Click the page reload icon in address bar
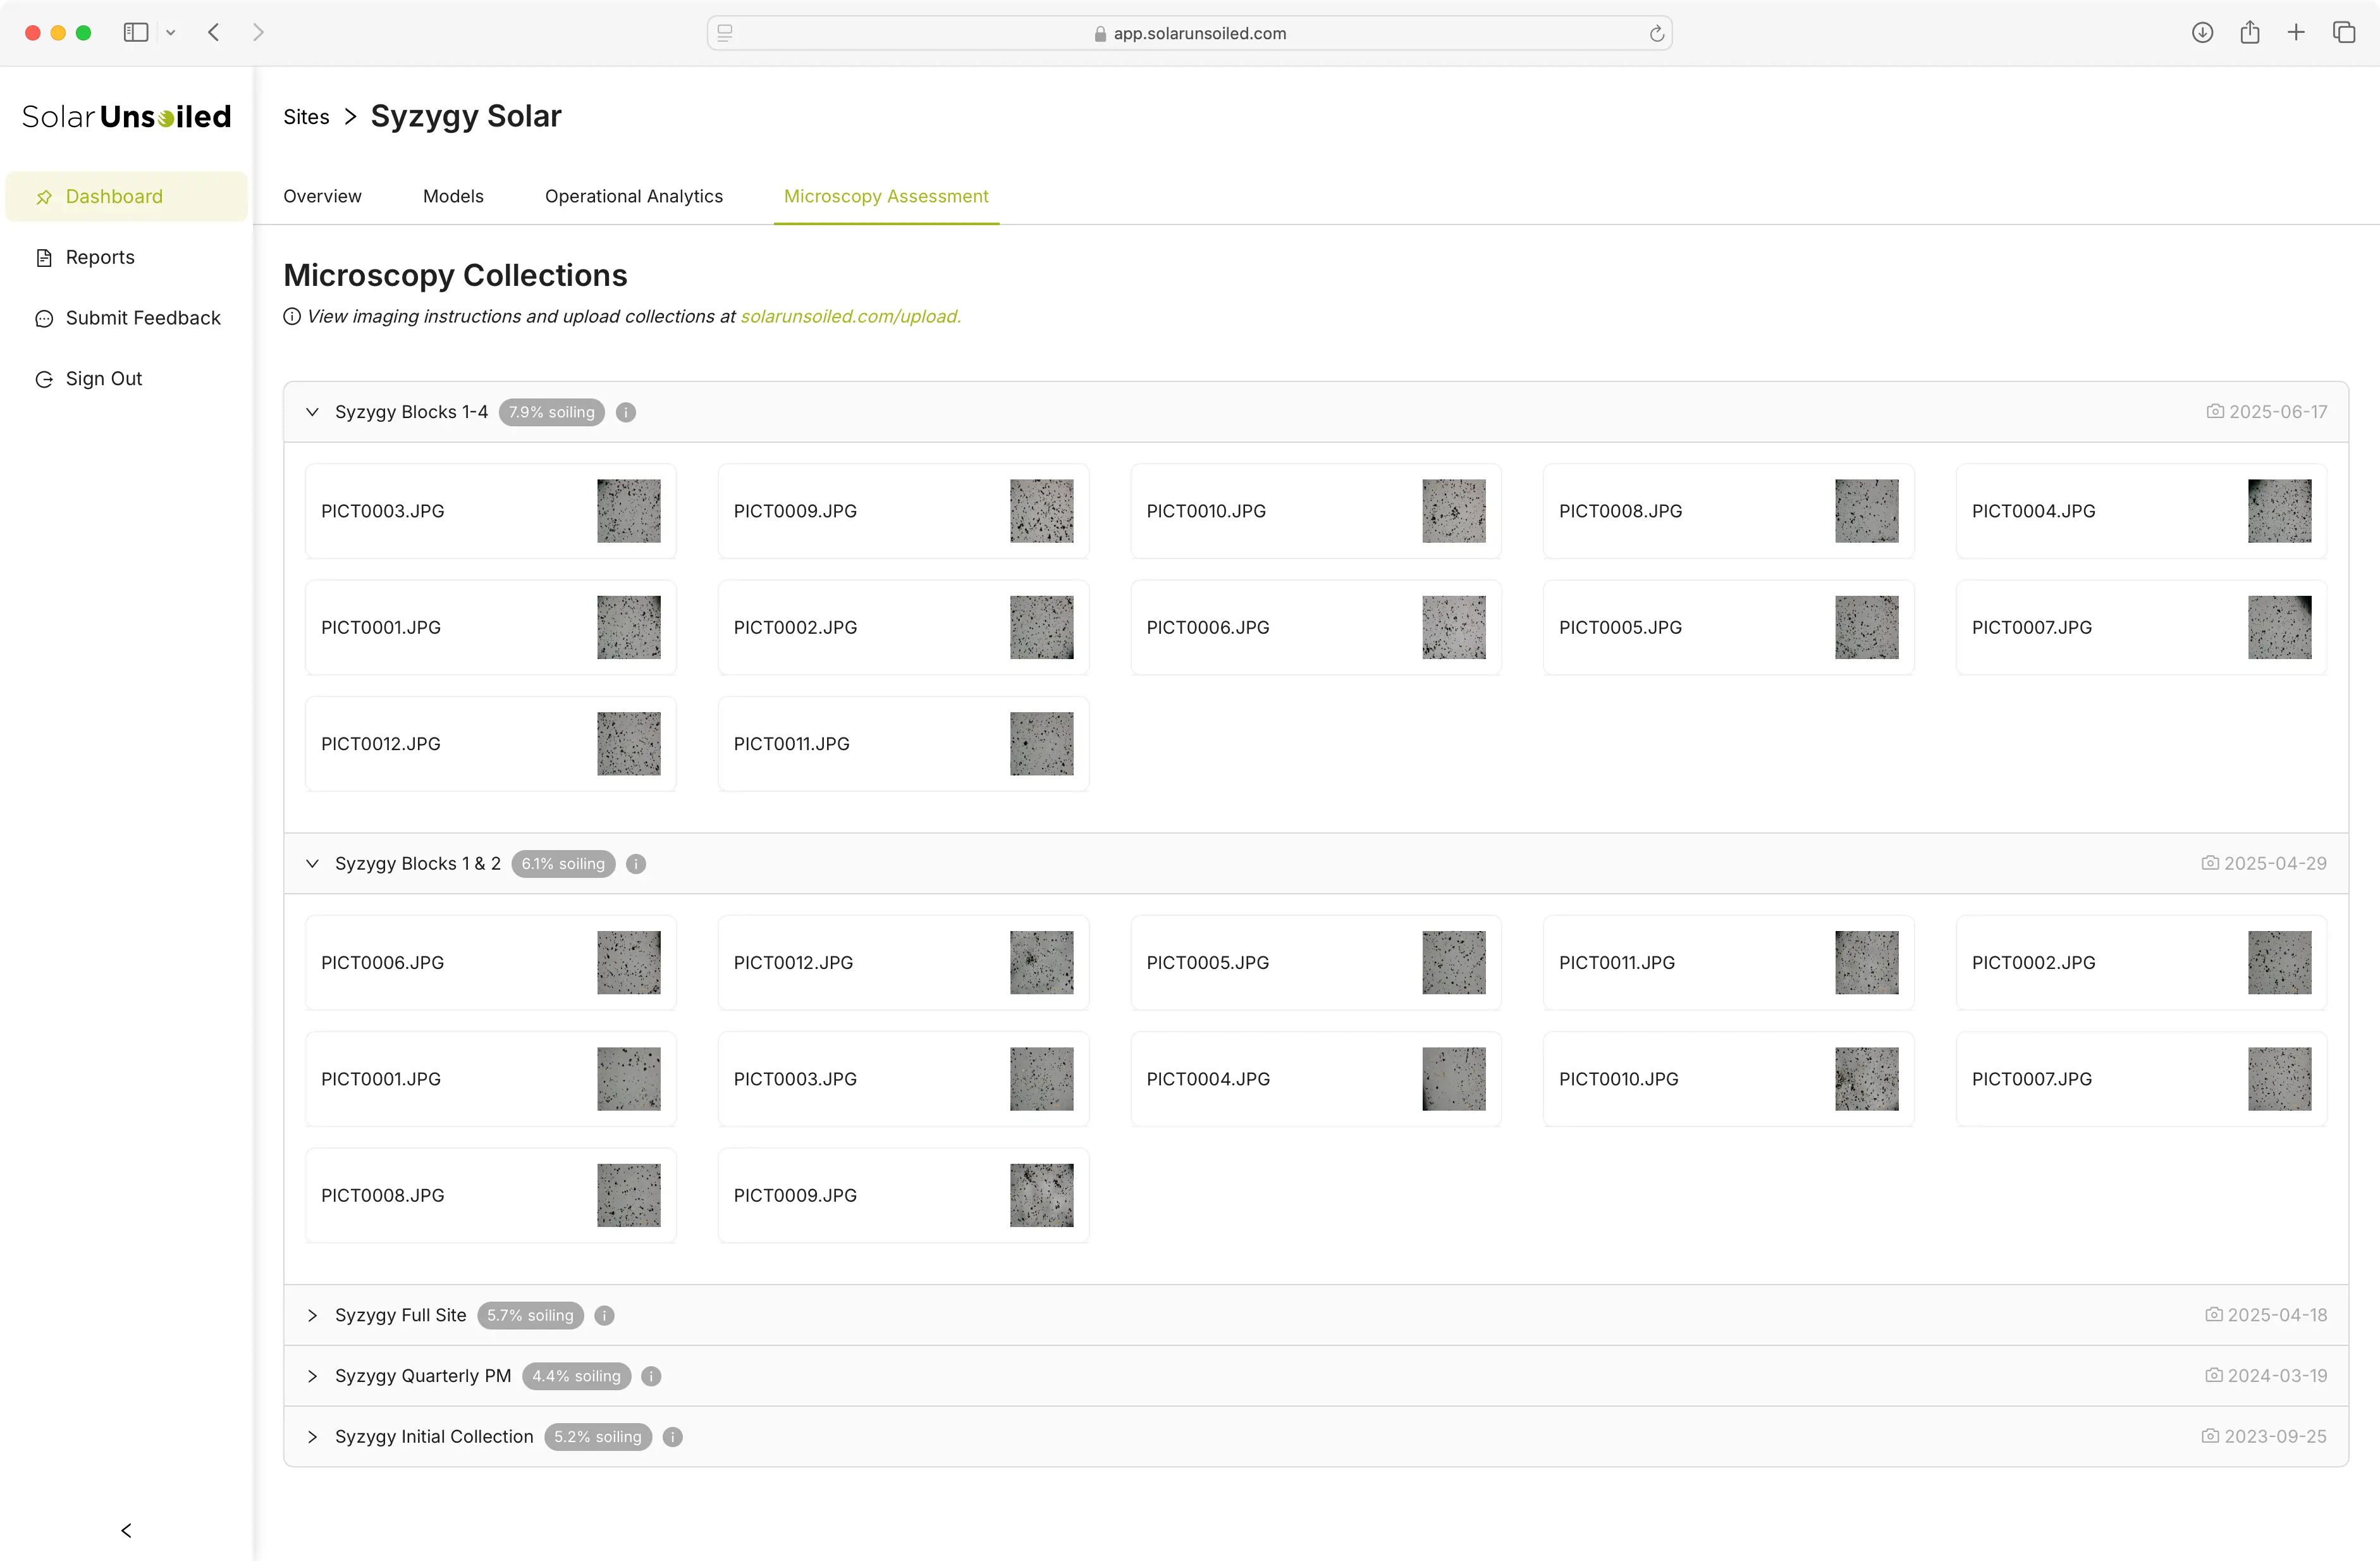The image size is (2380, 1561). 1656,33
